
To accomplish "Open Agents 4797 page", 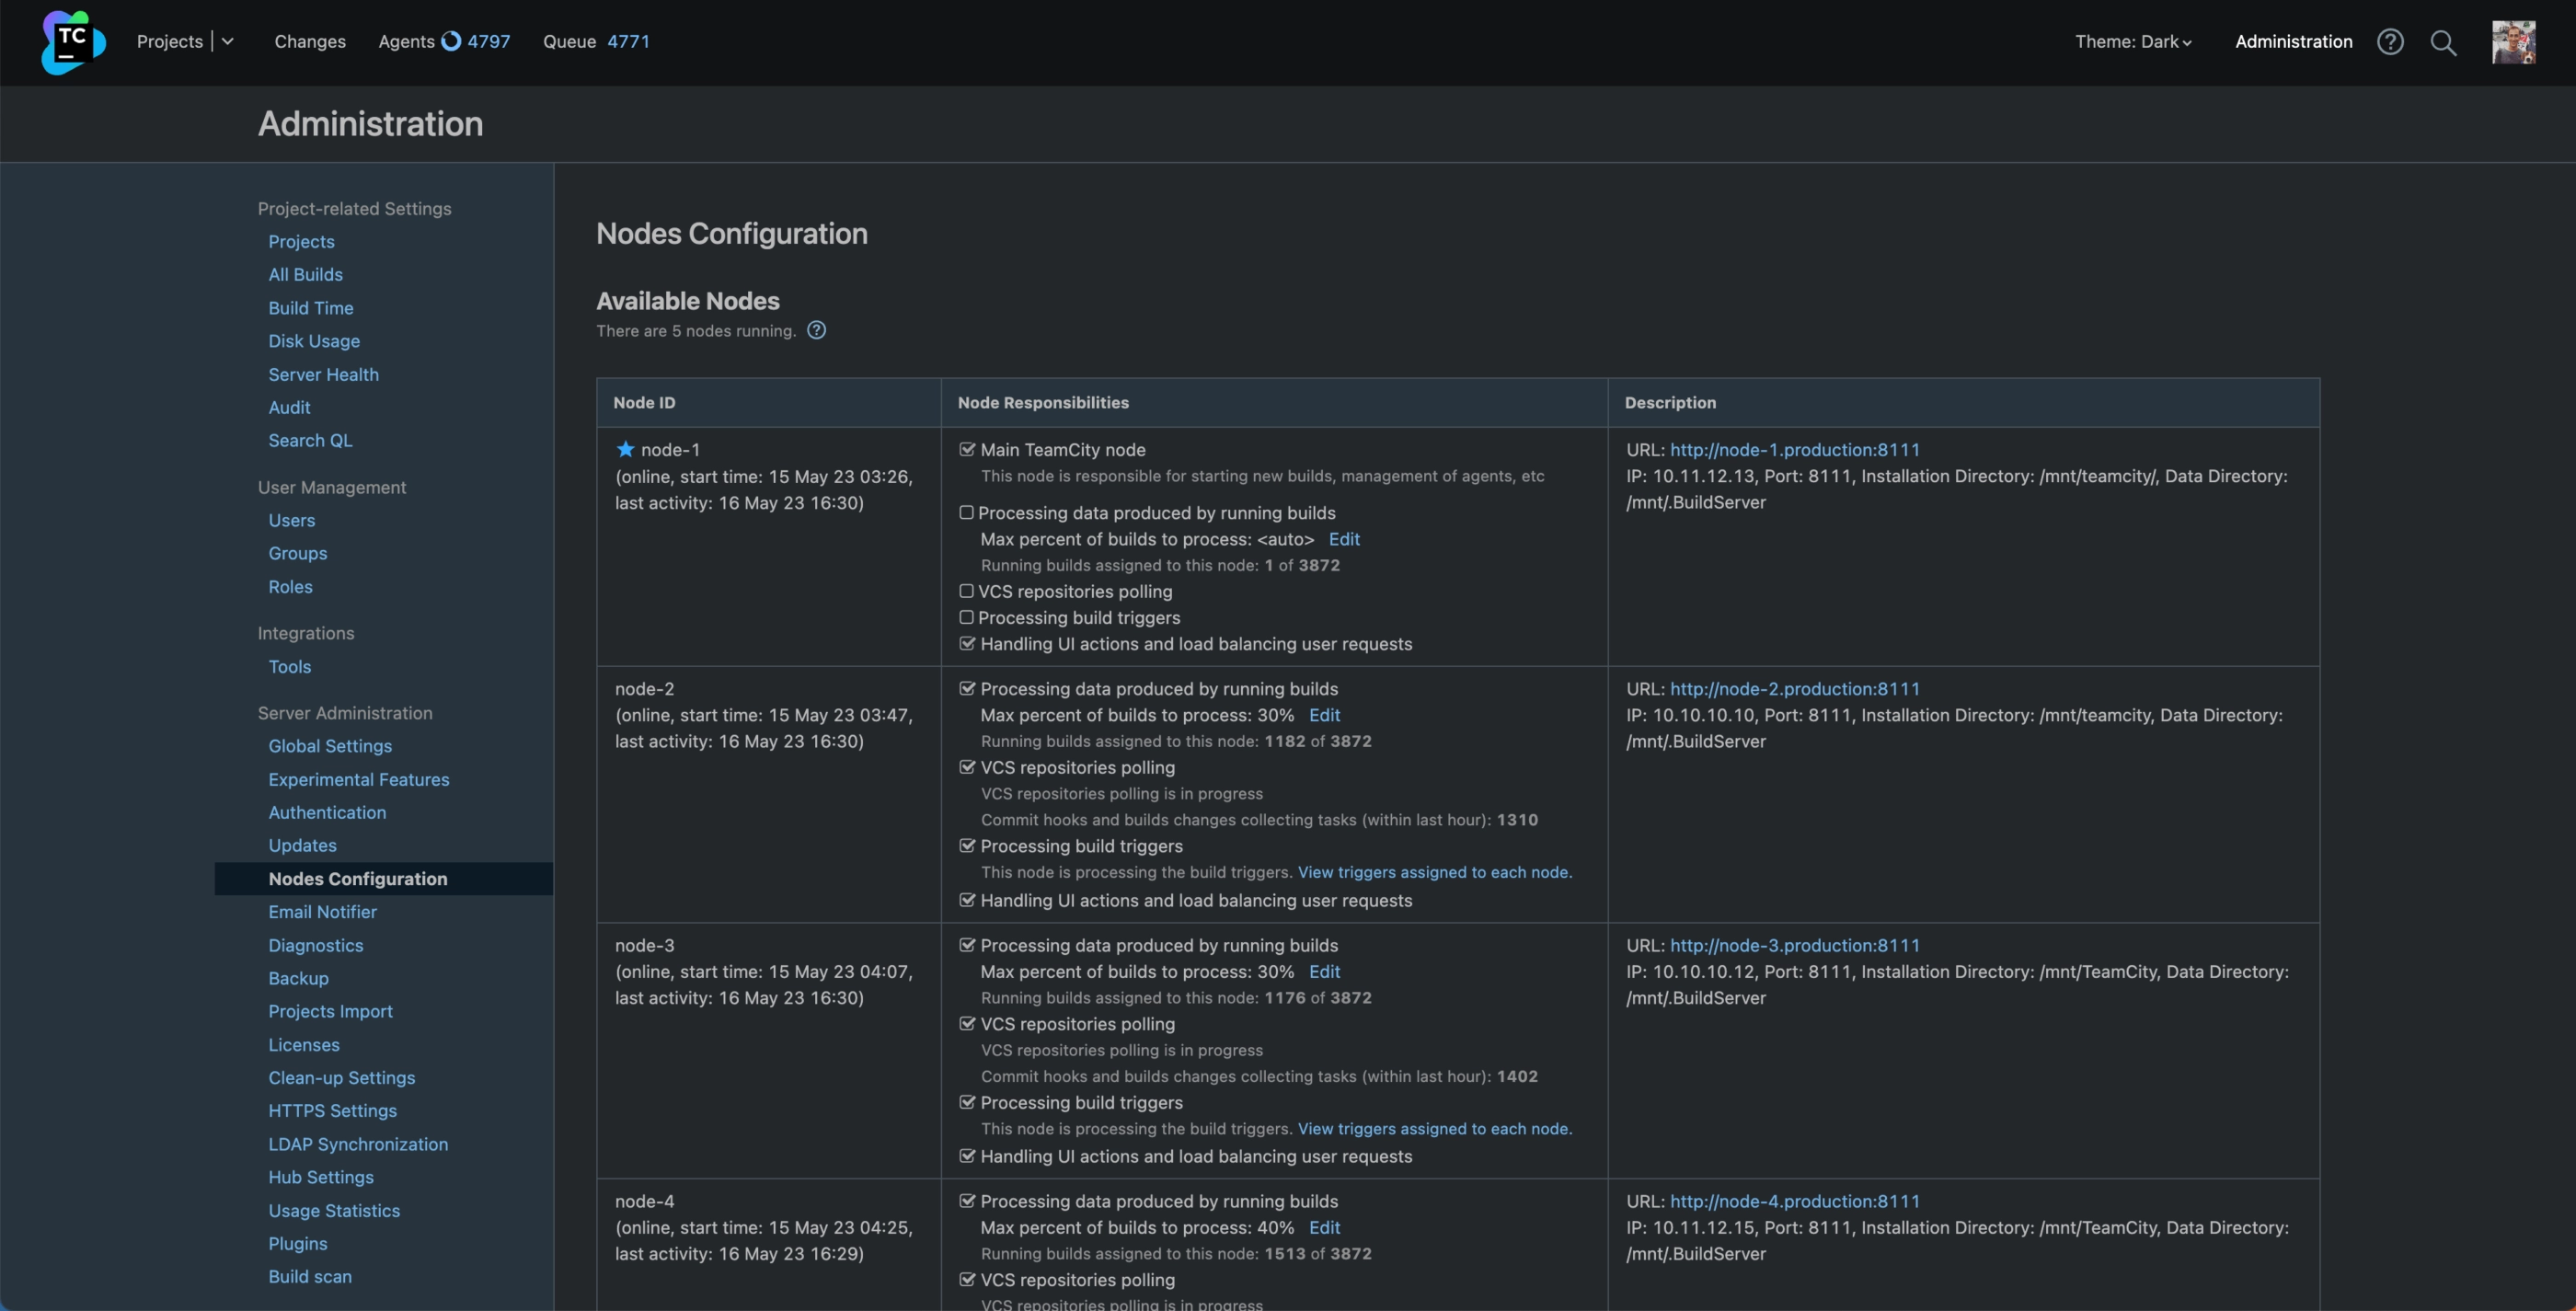I will (444, 41).
